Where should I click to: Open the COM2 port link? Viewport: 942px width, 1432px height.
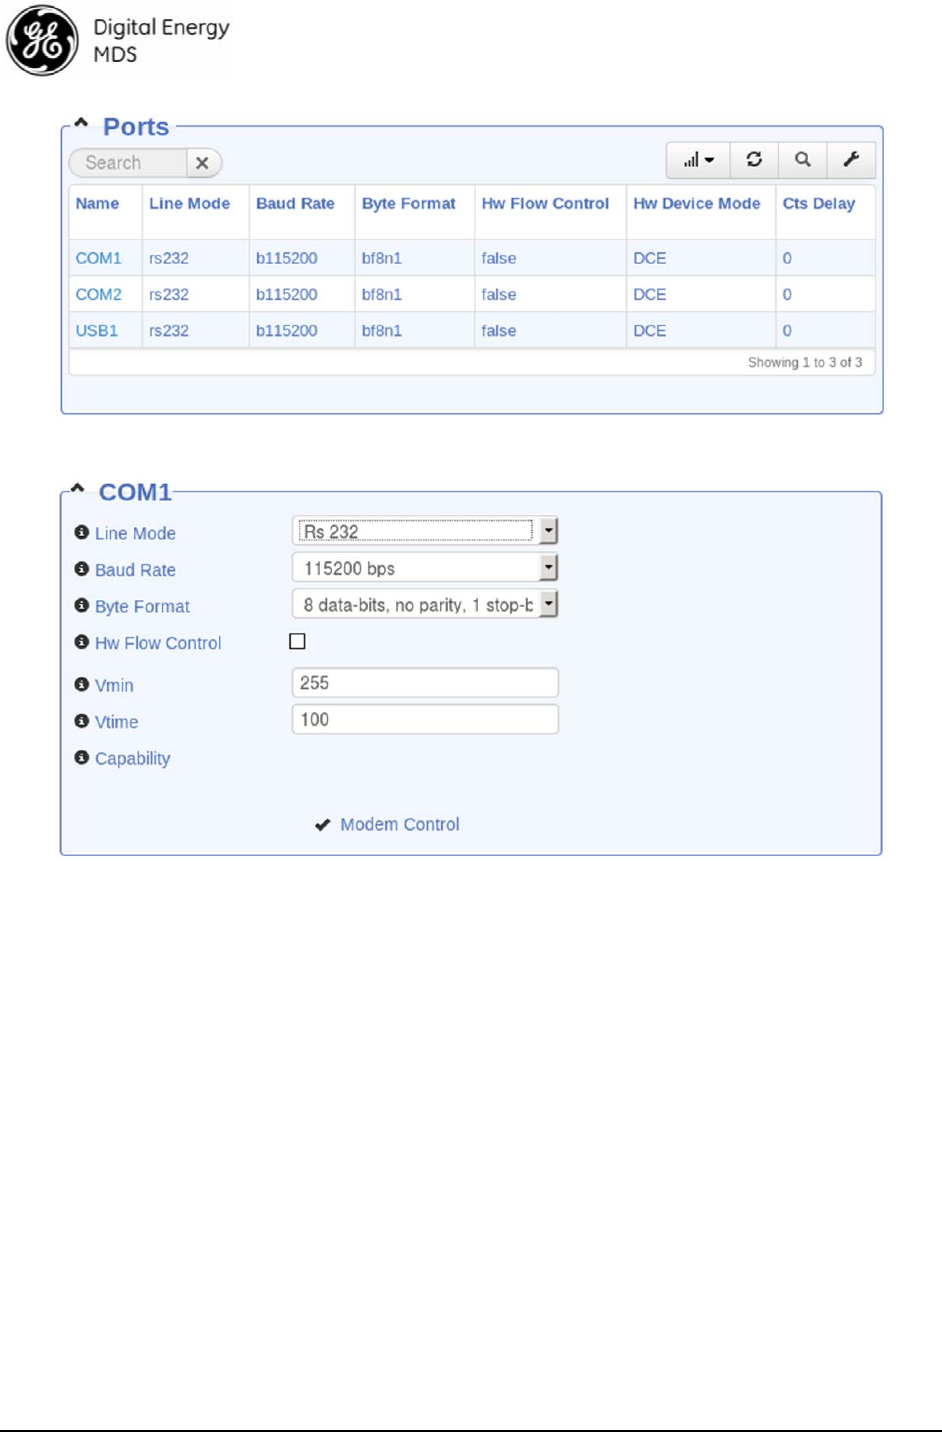pos(98,294)
